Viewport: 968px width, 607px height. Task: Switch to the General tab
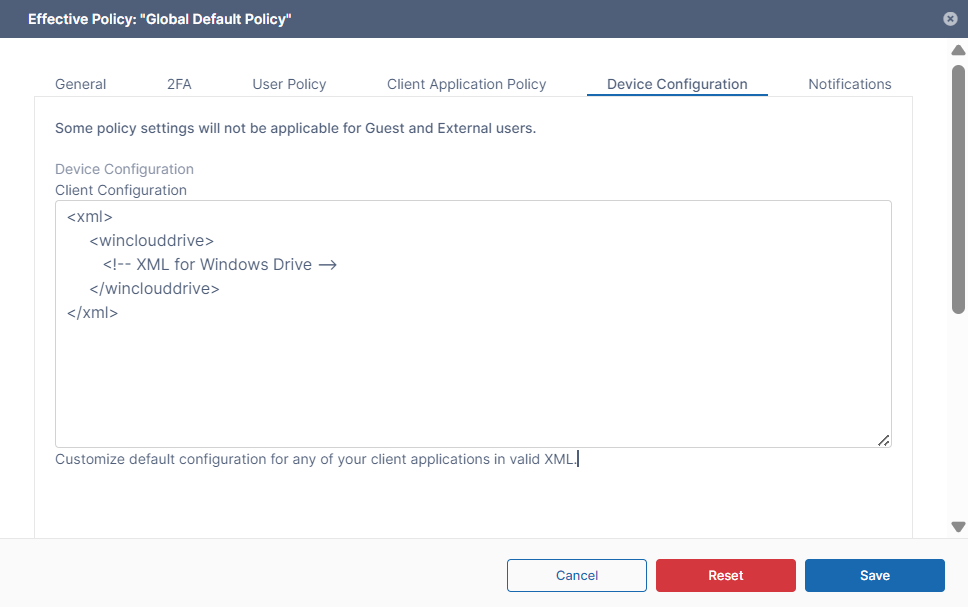point(80,84)
